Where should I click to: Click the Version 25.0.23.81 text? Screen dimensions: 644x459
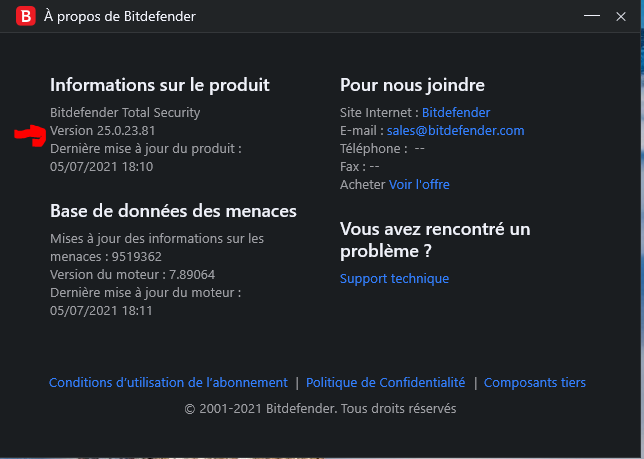(x=103, y=131)
